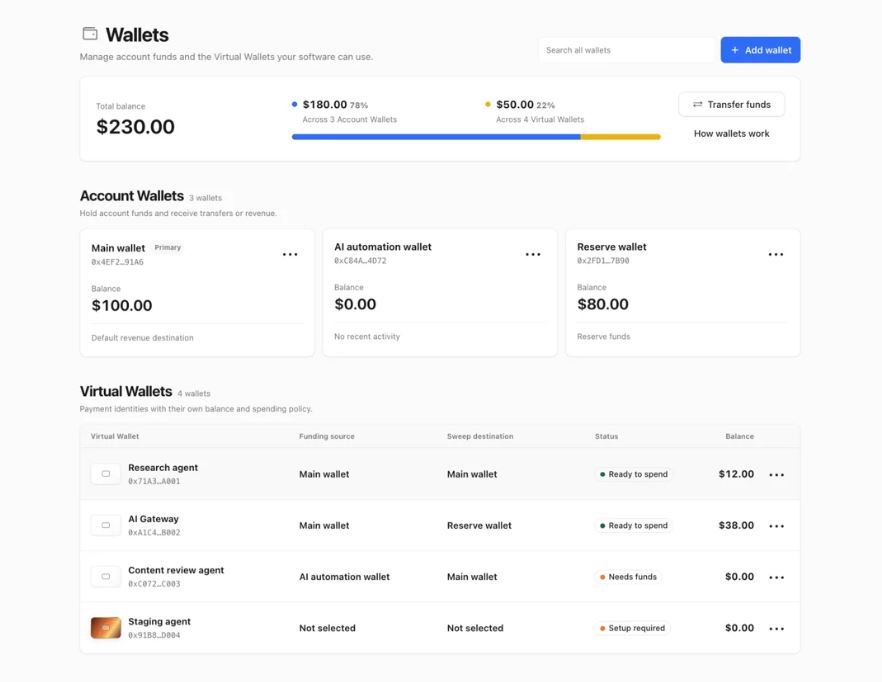882x682 pixels.
Task: Click AI Gateway's Ready to spend status
Action: pyautogui.click(x=633, y=526)
